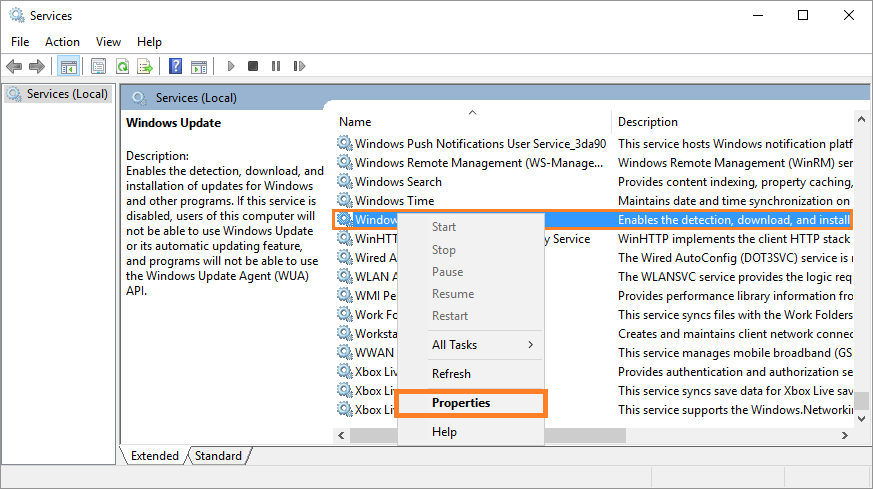Click 'The WLANSVC service provides' description
This screenshot has width=873, height=489.
(735, 276)
